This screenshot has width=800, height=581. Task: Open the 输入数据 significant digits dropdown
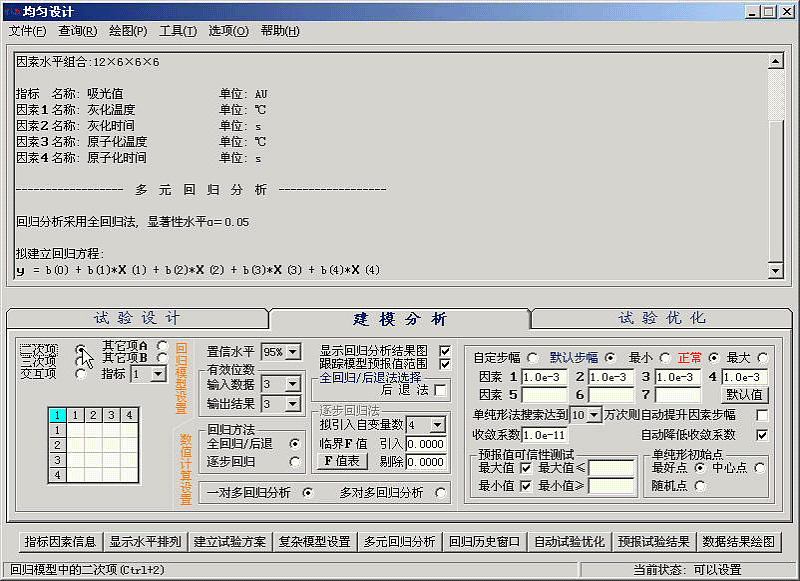click(294, 384)
